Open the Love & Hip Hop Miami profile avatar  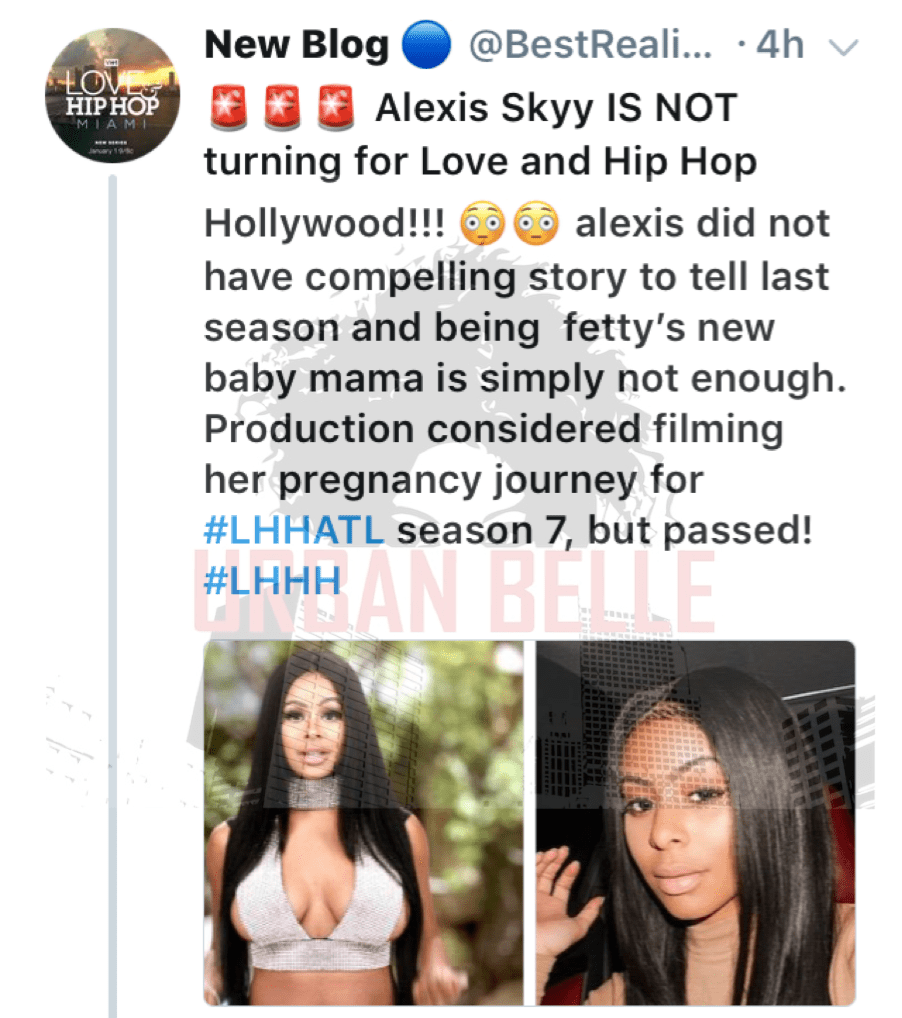pyautogui.click(x=112, y=95)
